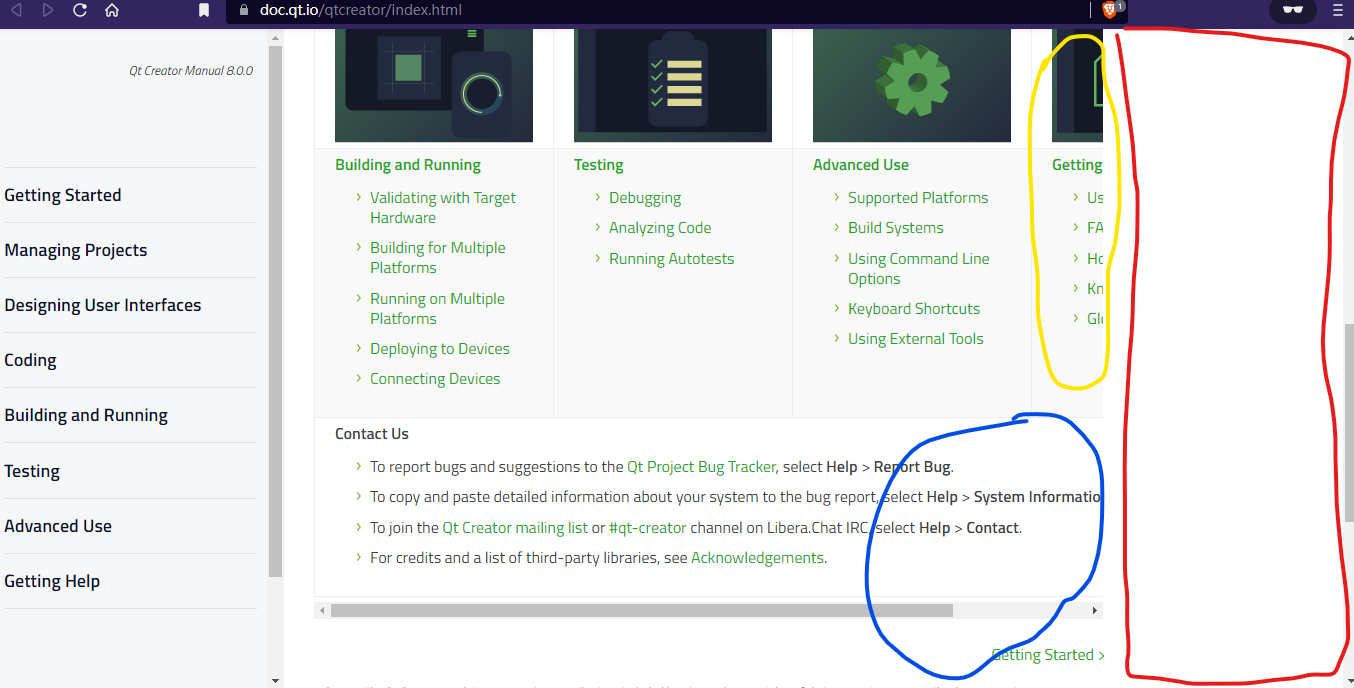The width and height of the screenshot is (1354, 688).
Task: Click the Testing clipboard thumbnail image
Action: pyautogui.click(x=673, y=85)
